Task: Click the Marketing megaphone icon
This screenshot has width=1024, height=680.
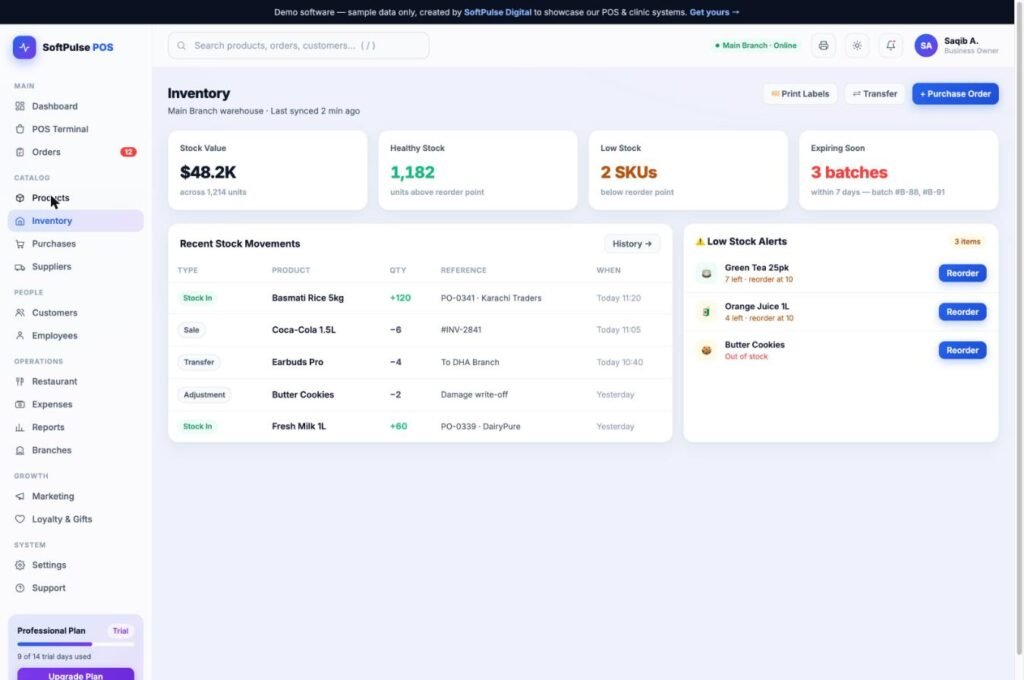Action: click(x=20, y=496)
